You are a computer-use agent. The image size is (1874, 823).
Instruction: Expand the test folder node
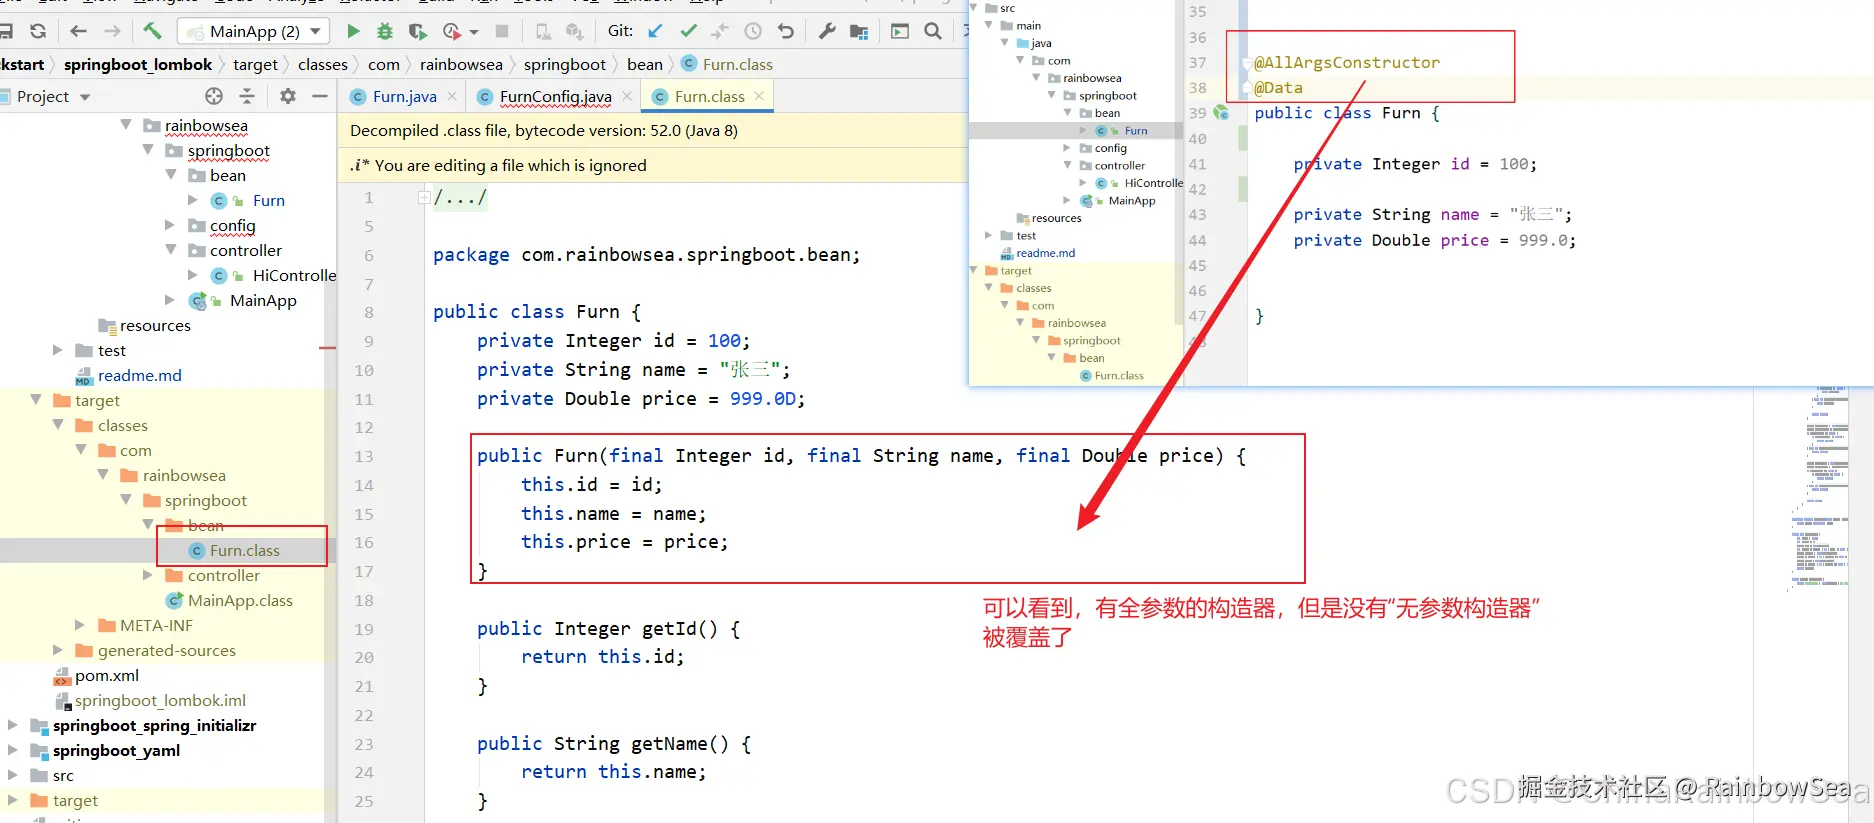point(58,350)
